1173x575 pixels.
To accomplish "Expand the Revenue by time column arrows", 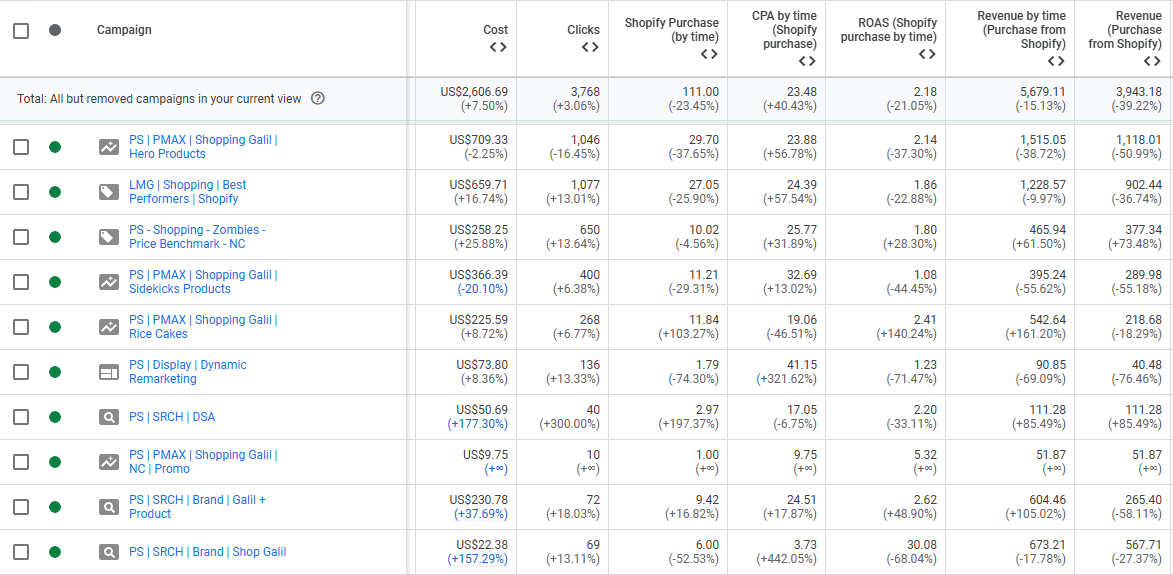I will 1056,61.
